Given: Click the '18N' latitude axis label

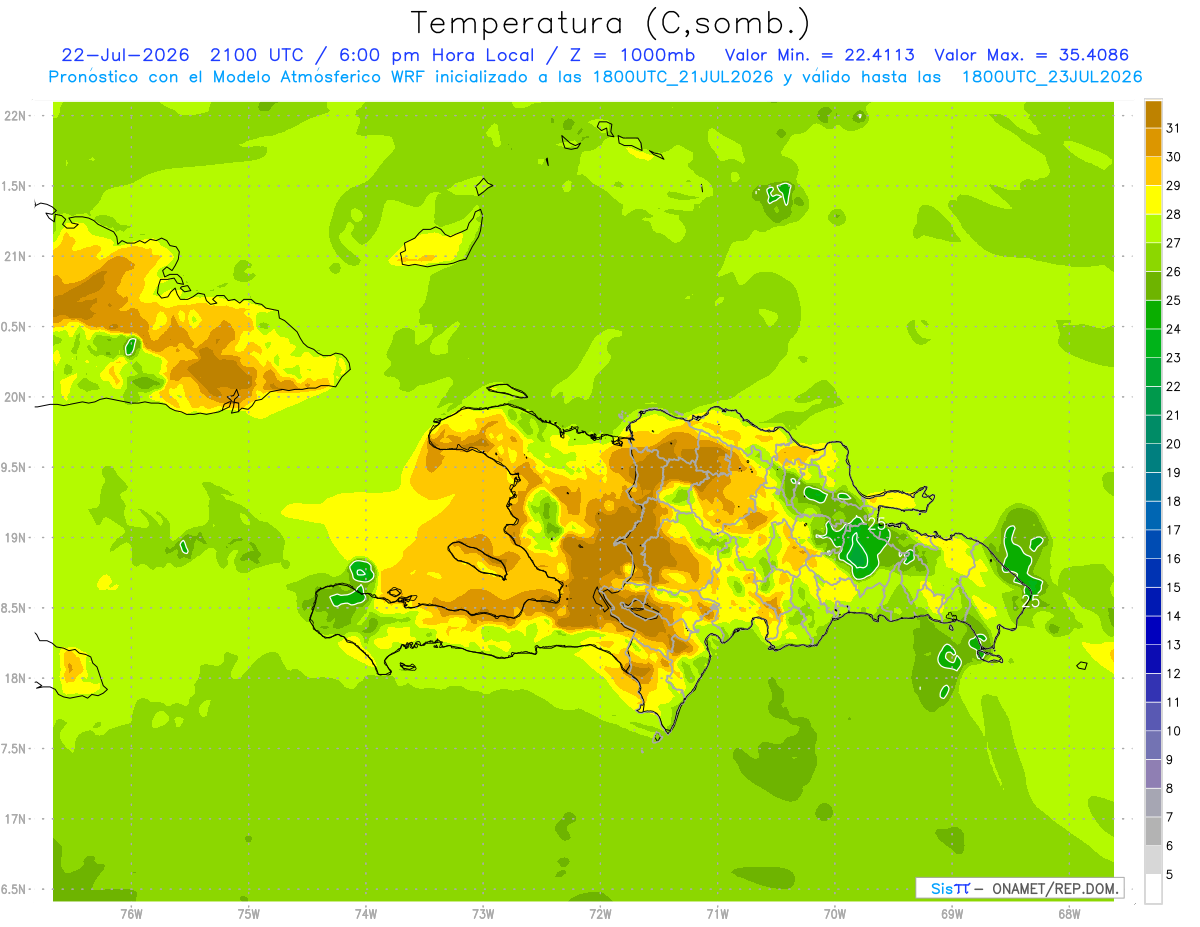Looking at the screenshot, I should click(x=14, y=678).
